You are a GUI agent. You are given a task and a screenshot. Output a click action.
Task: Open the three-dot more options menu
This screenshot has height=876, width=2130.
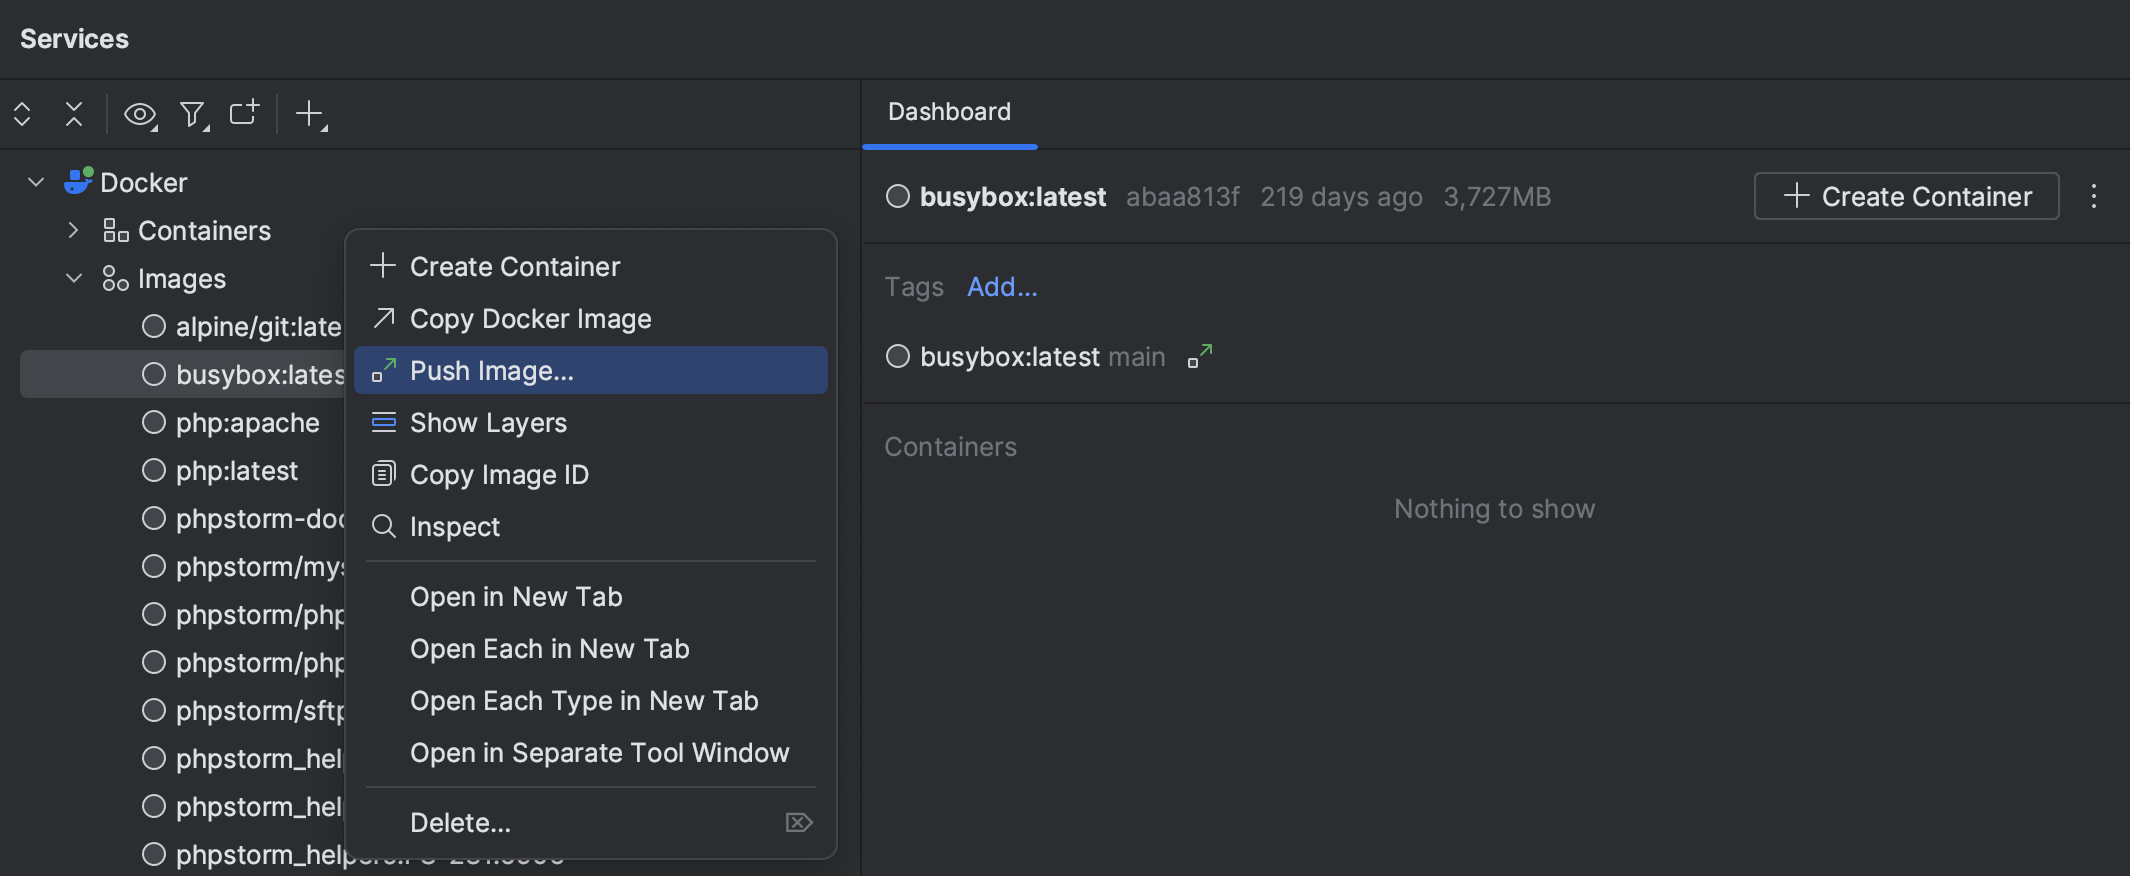click(x=2093, y=196)
